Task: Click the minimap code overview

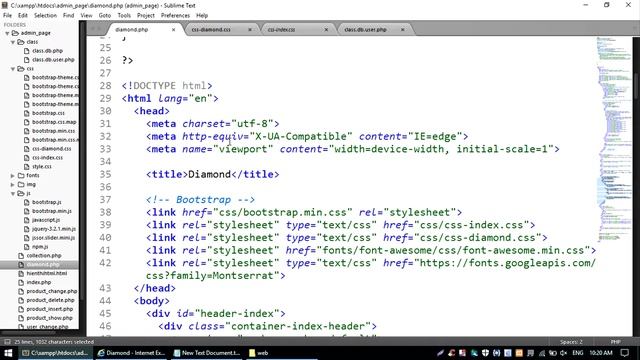Action: point(614,139)
